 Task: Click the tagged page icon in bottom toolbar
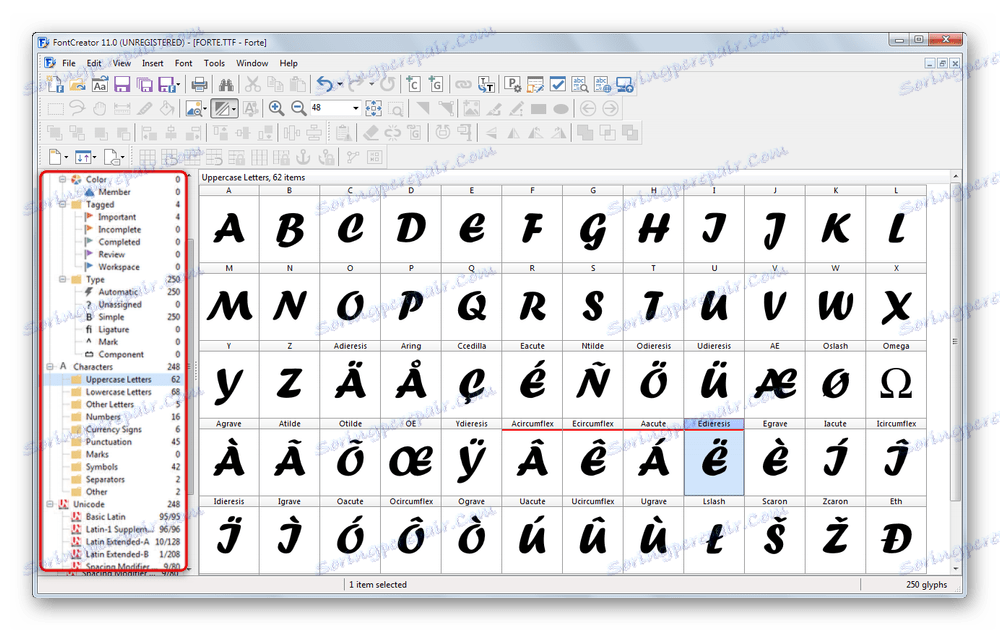coord(111,156)
